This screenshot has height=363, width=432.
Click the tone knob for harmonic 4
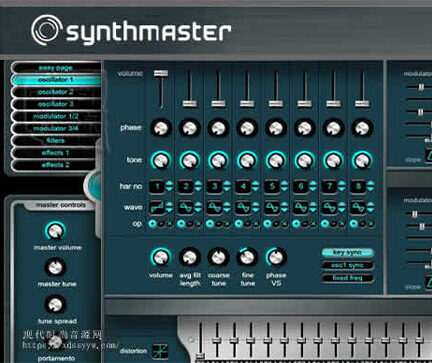pos(247,160)
